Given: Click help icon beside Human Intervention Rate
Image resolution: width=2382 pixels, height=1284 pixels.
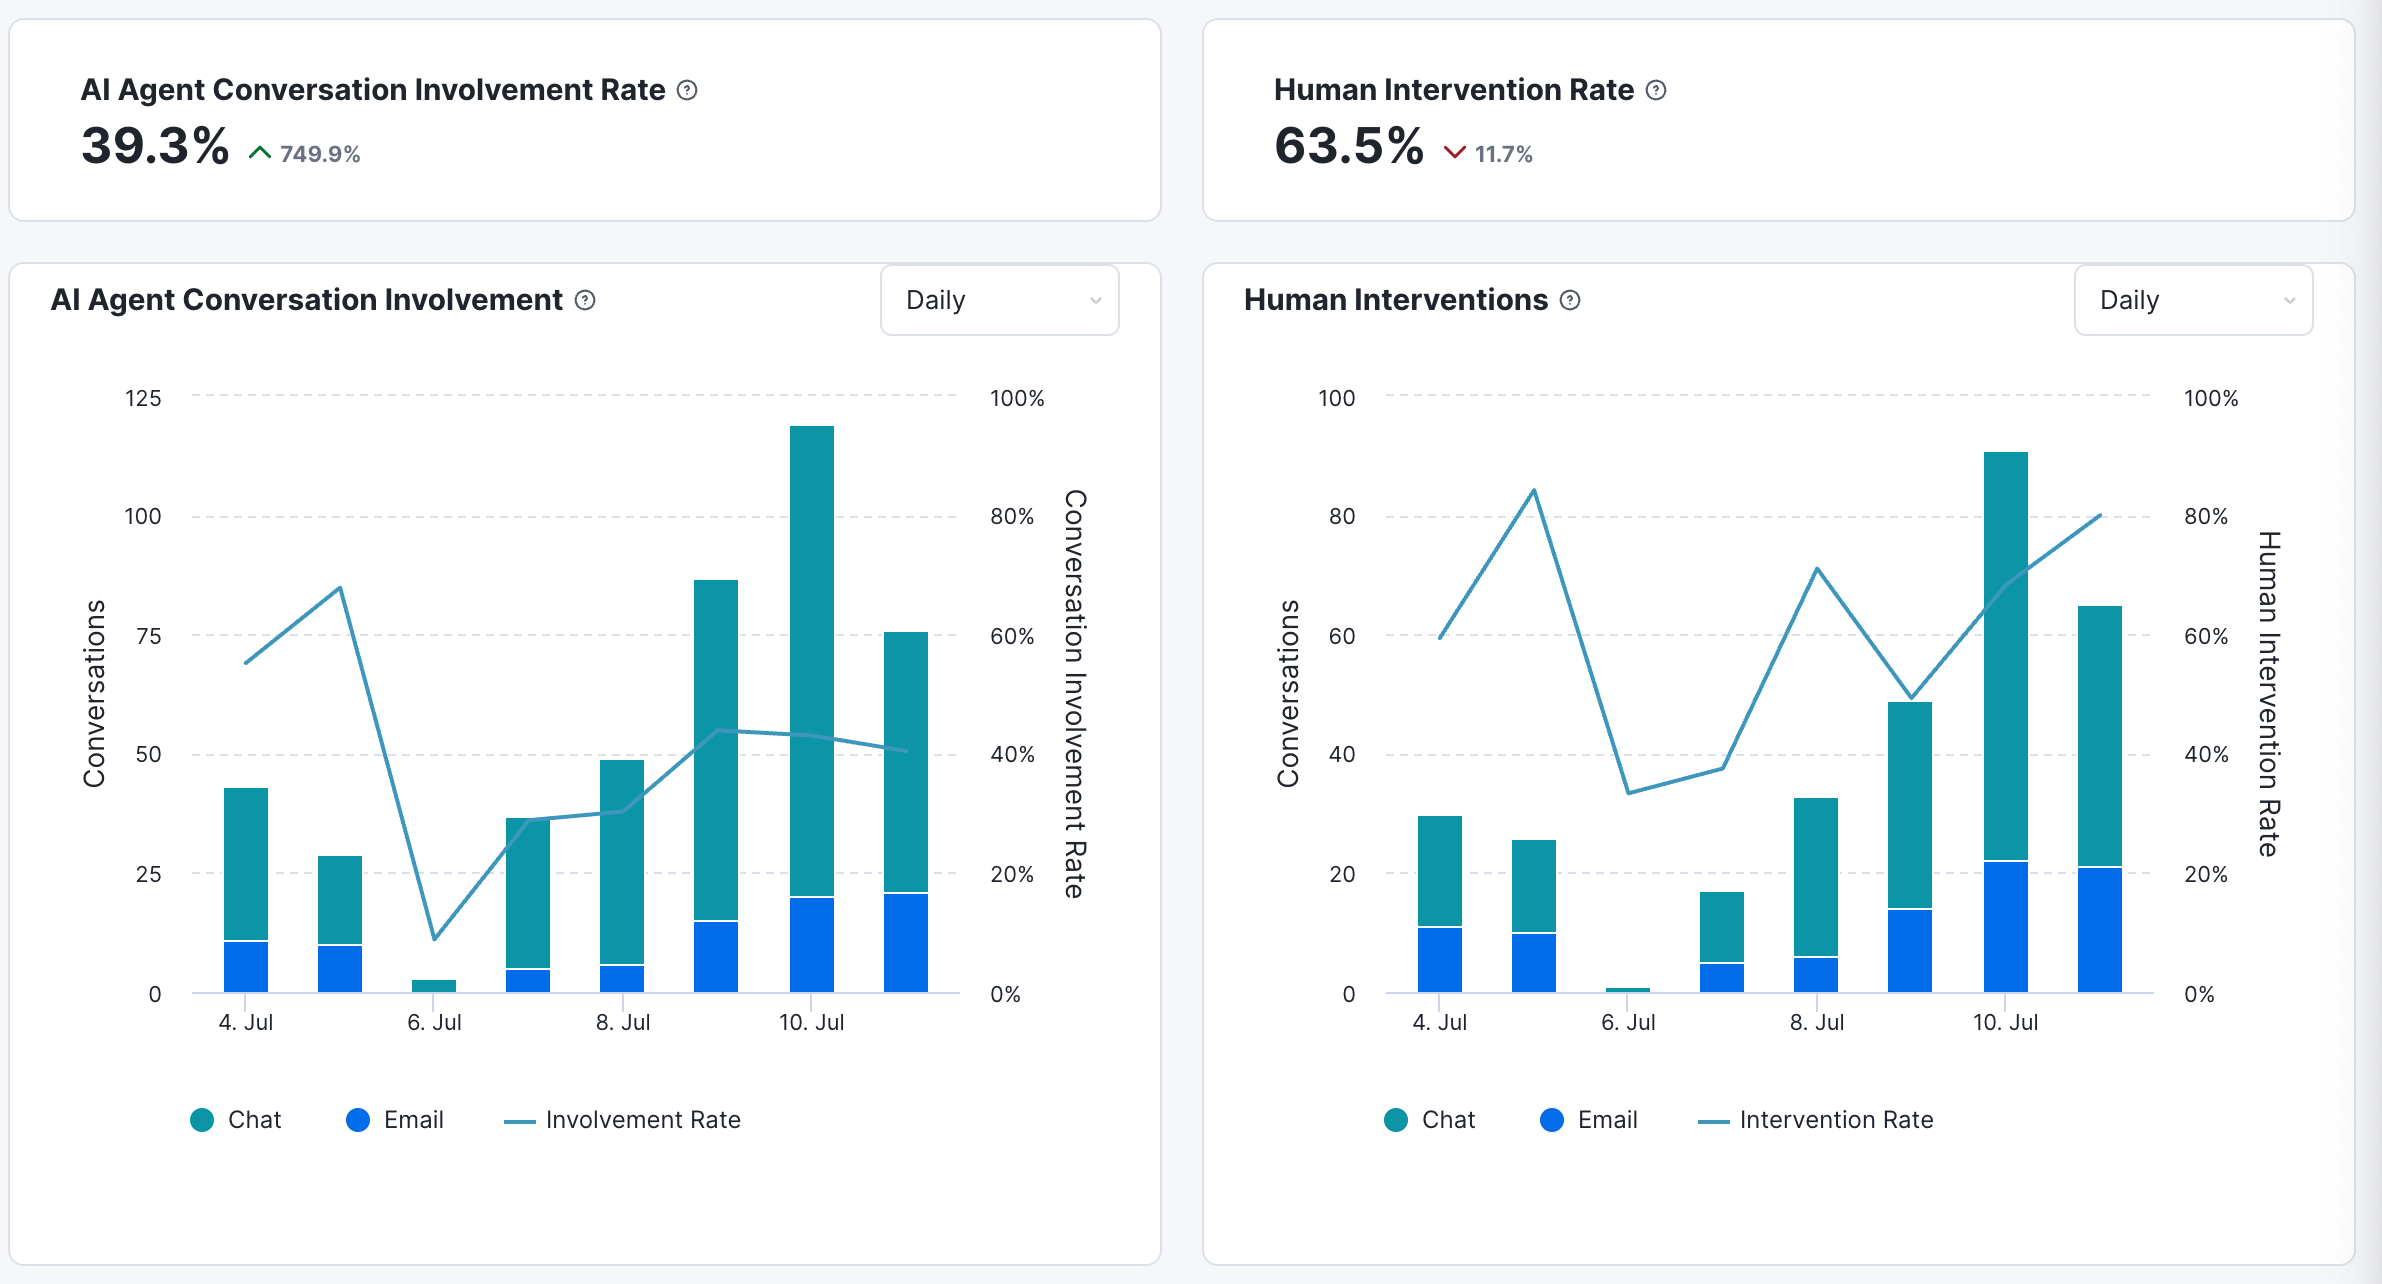Looking at the screenshot, I should point(1656,90).
